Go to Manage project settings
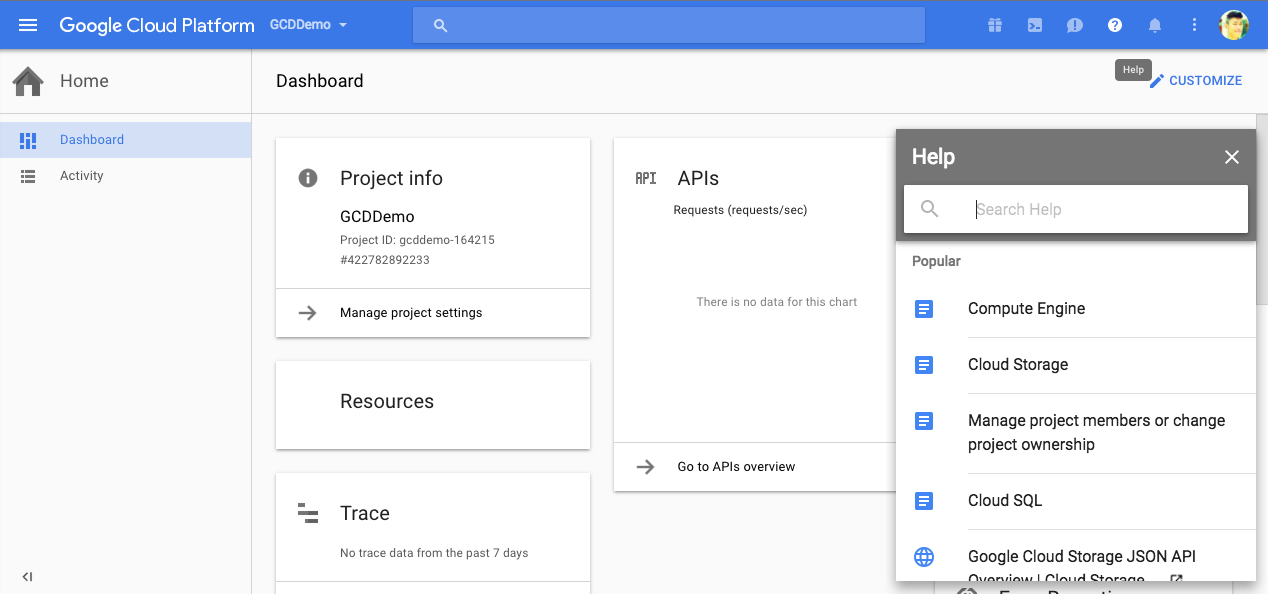Screen dimensions: 1268x594 pos(410,313)
